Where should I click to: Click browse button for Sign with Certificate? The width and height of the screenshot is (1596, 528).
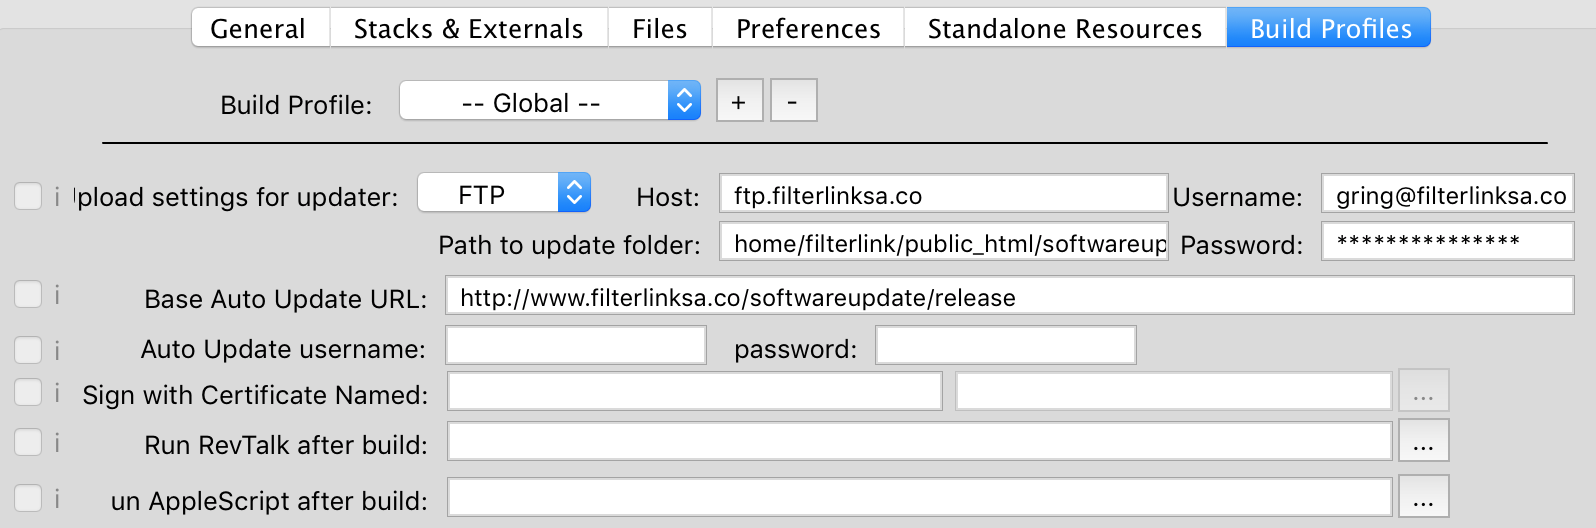1423,392
